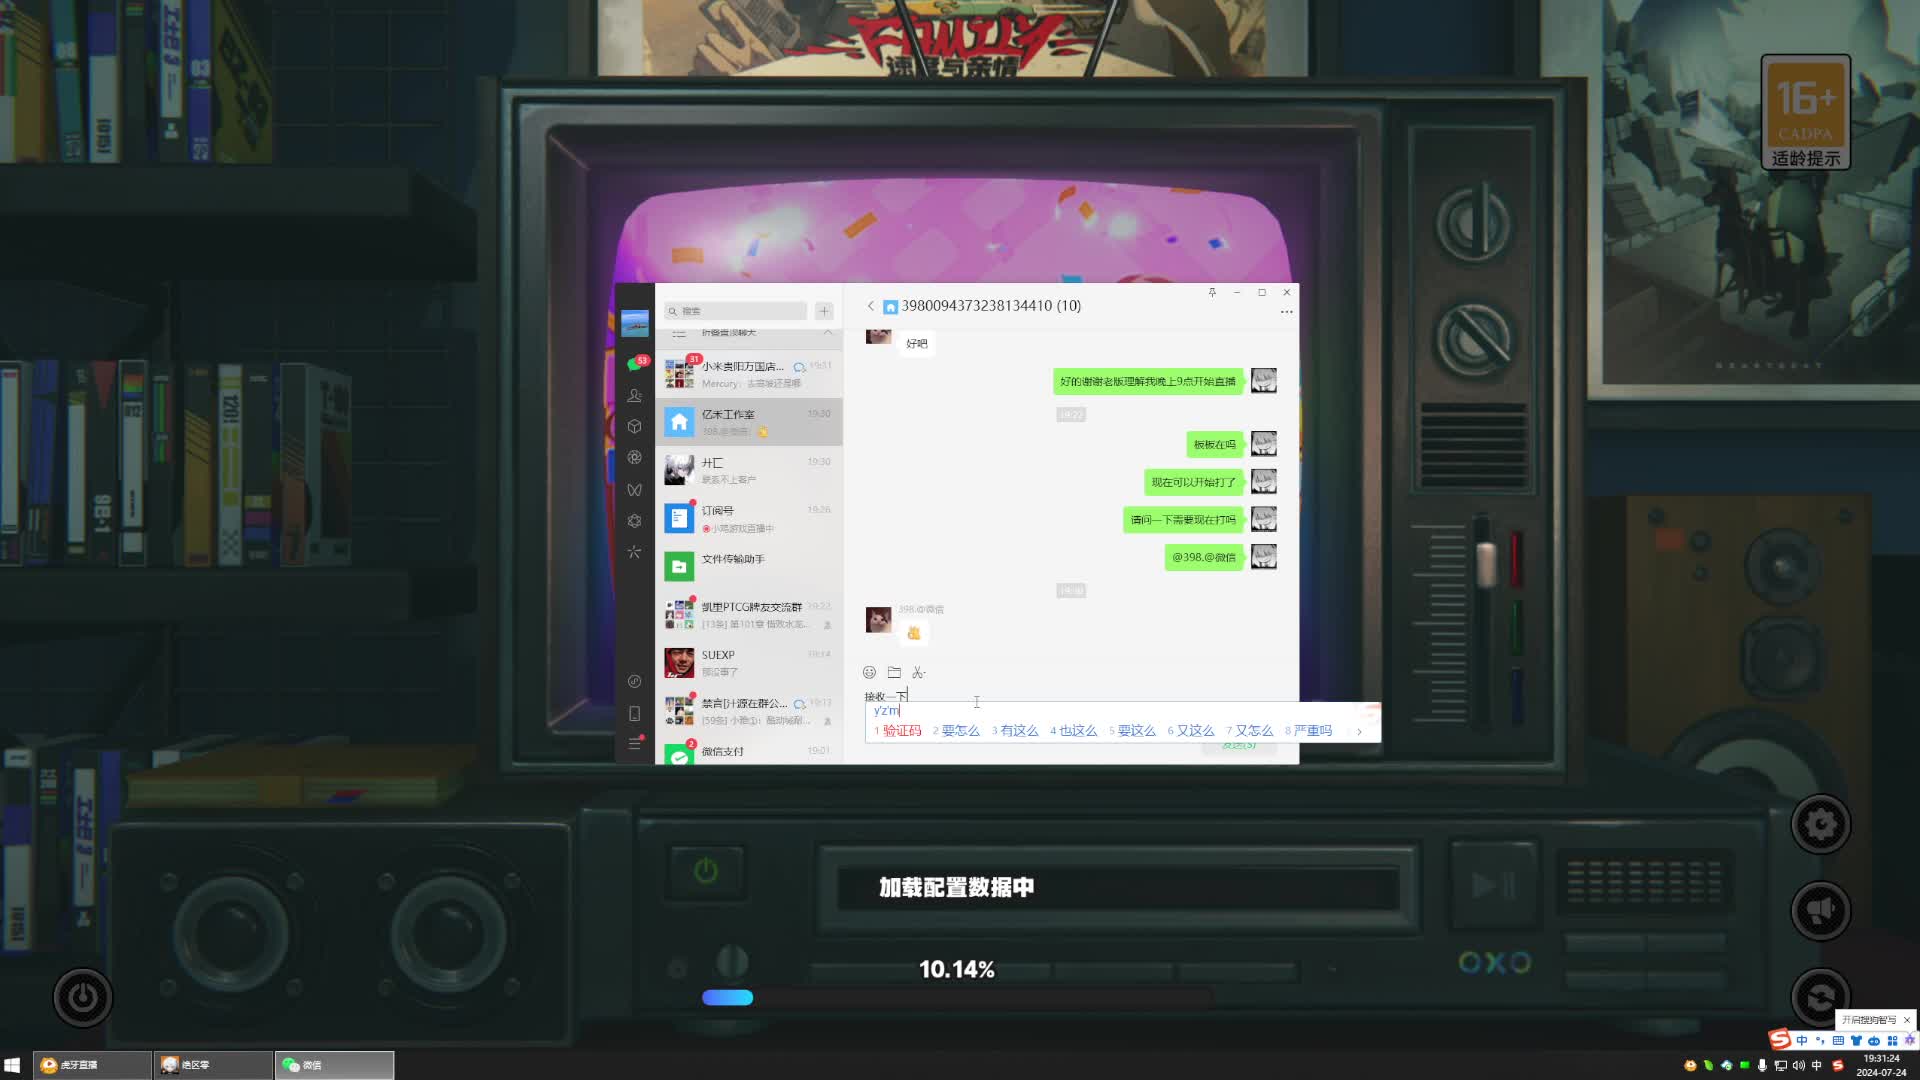Viewport: 1920px width, 1080px height.
Task: Toggle the TV power button
Action: coord(706,871)
